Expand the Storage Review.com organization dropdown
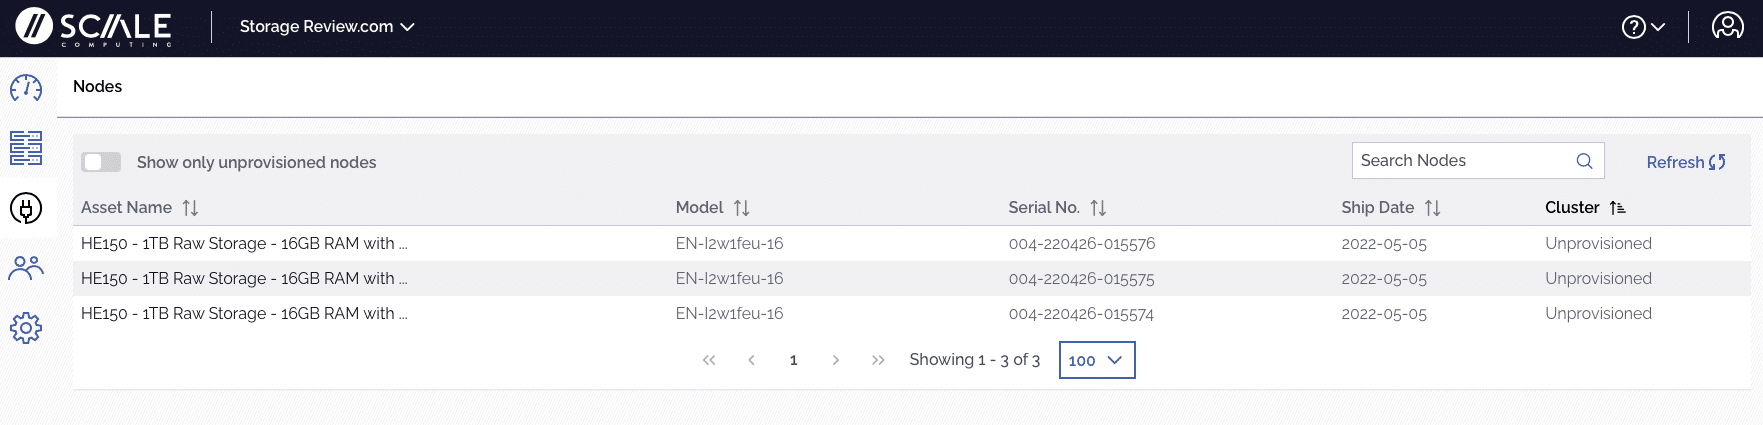Viewport: 1763px width, 425px height. (x=327, y=27)
